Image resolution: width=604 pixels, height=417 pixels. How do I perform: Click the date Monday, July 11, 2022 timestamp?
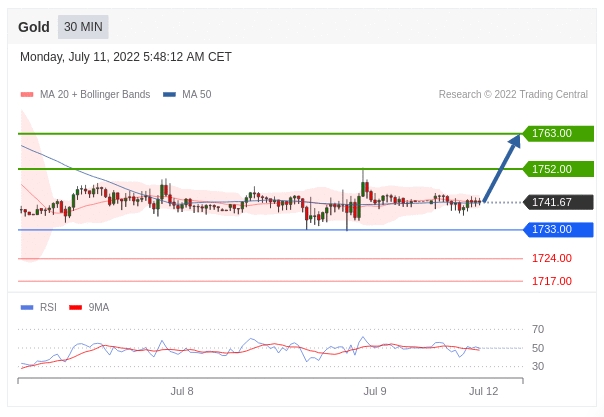tap(126, 57)
